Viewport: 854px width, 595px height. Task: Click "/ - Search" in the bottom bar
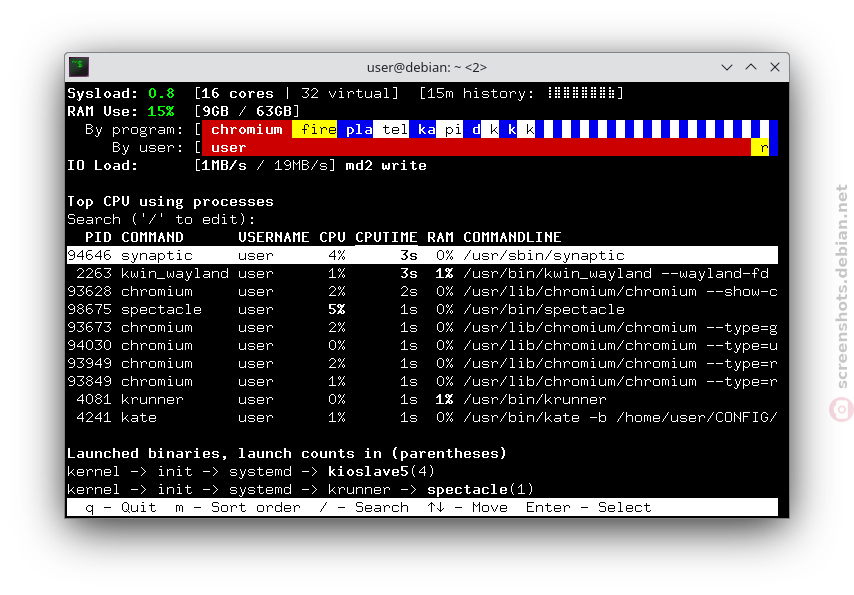click(364, 507)
